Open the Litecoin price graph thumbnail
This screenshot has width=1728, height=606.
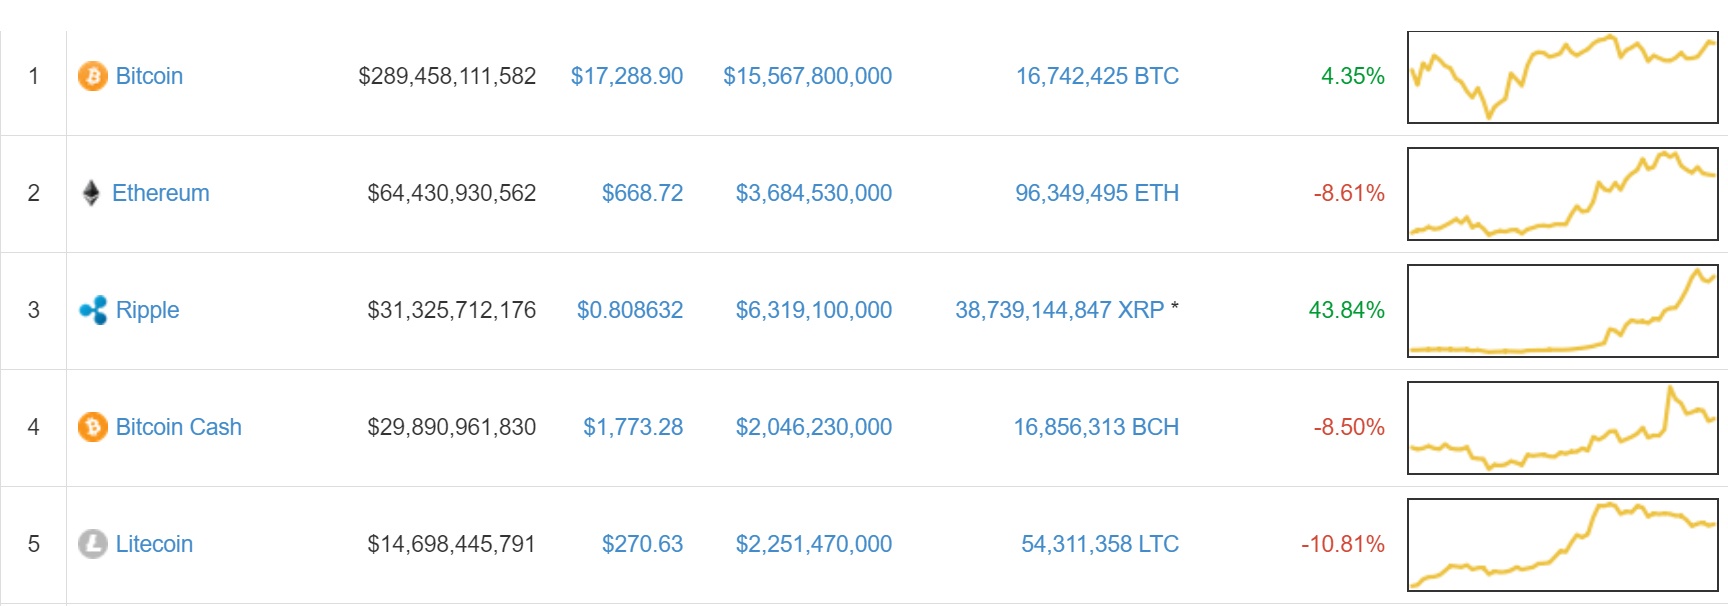pos(1562,545)
